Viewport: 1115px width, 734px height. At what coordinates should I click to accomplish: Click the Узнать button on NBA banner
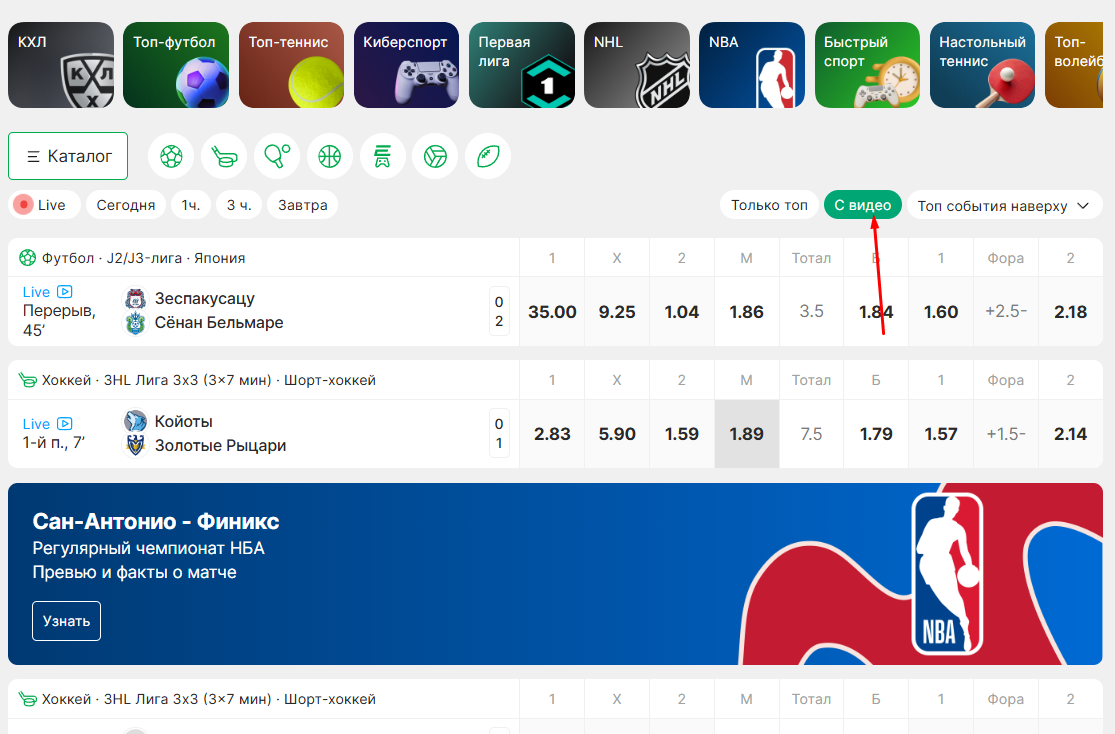coord(66,621)
